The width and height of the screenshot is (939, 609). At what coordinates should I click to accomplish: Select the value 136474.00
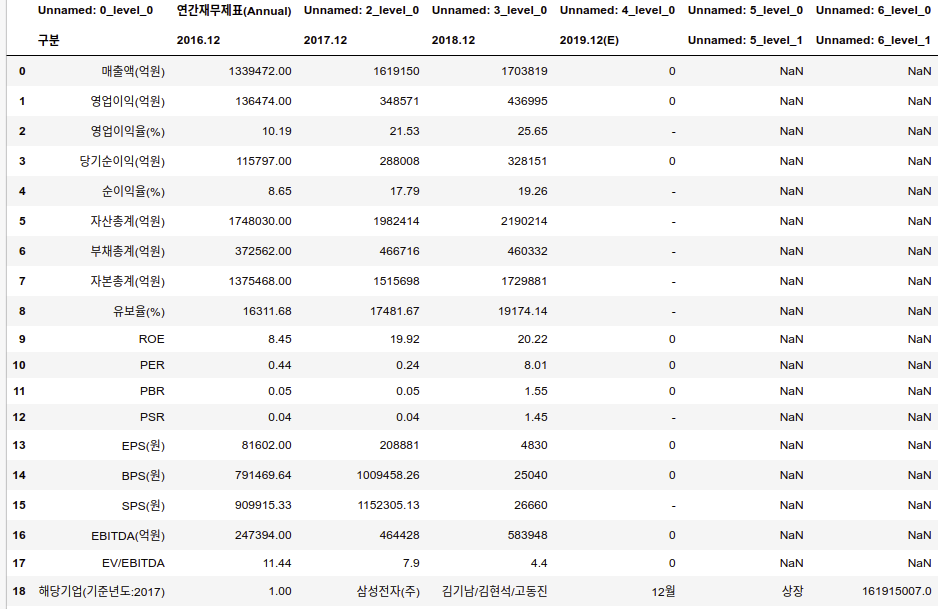click(263, 101)
